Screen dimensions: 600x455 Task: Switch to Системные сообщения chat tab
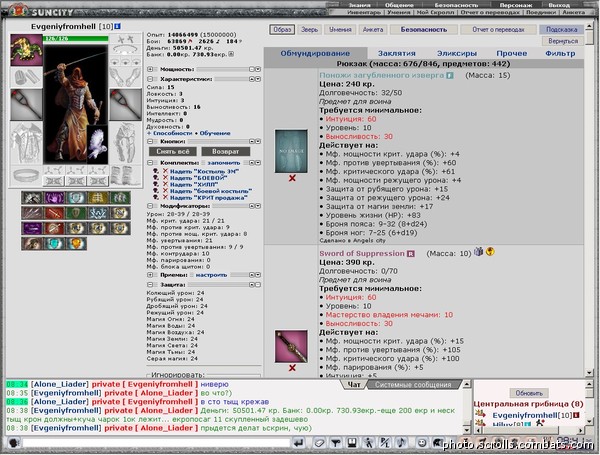413,385
